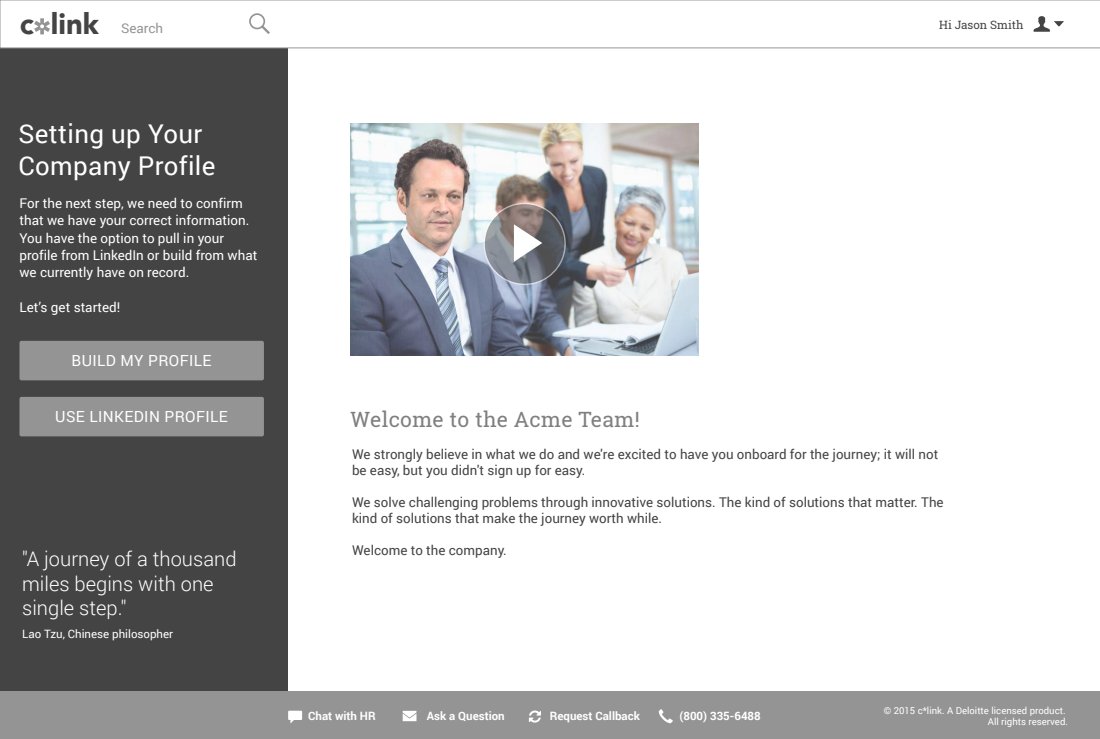The width and height of the screenshot is (1100, 739).
Task: Click the user profile silhouette icon
Action: click(1041, 24)
